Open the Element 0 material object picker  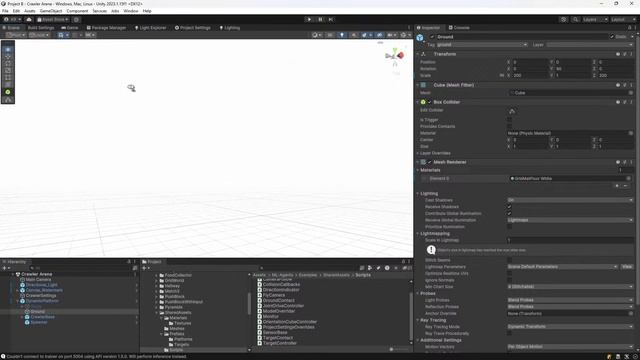(629, 178)
